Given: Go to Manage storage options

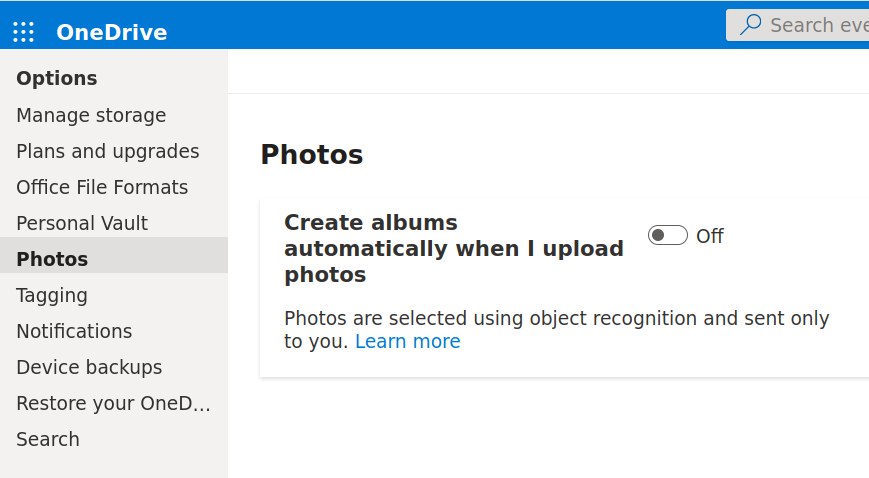Looking at the screenshot, I should (91, 116).
